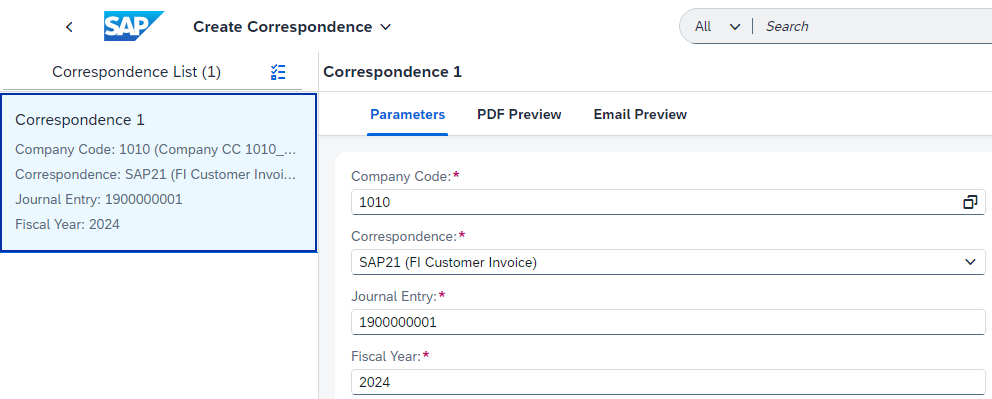Switch to the Parameters tab
992x399 pixels.
pyautogui.click(x=407, y=114)
